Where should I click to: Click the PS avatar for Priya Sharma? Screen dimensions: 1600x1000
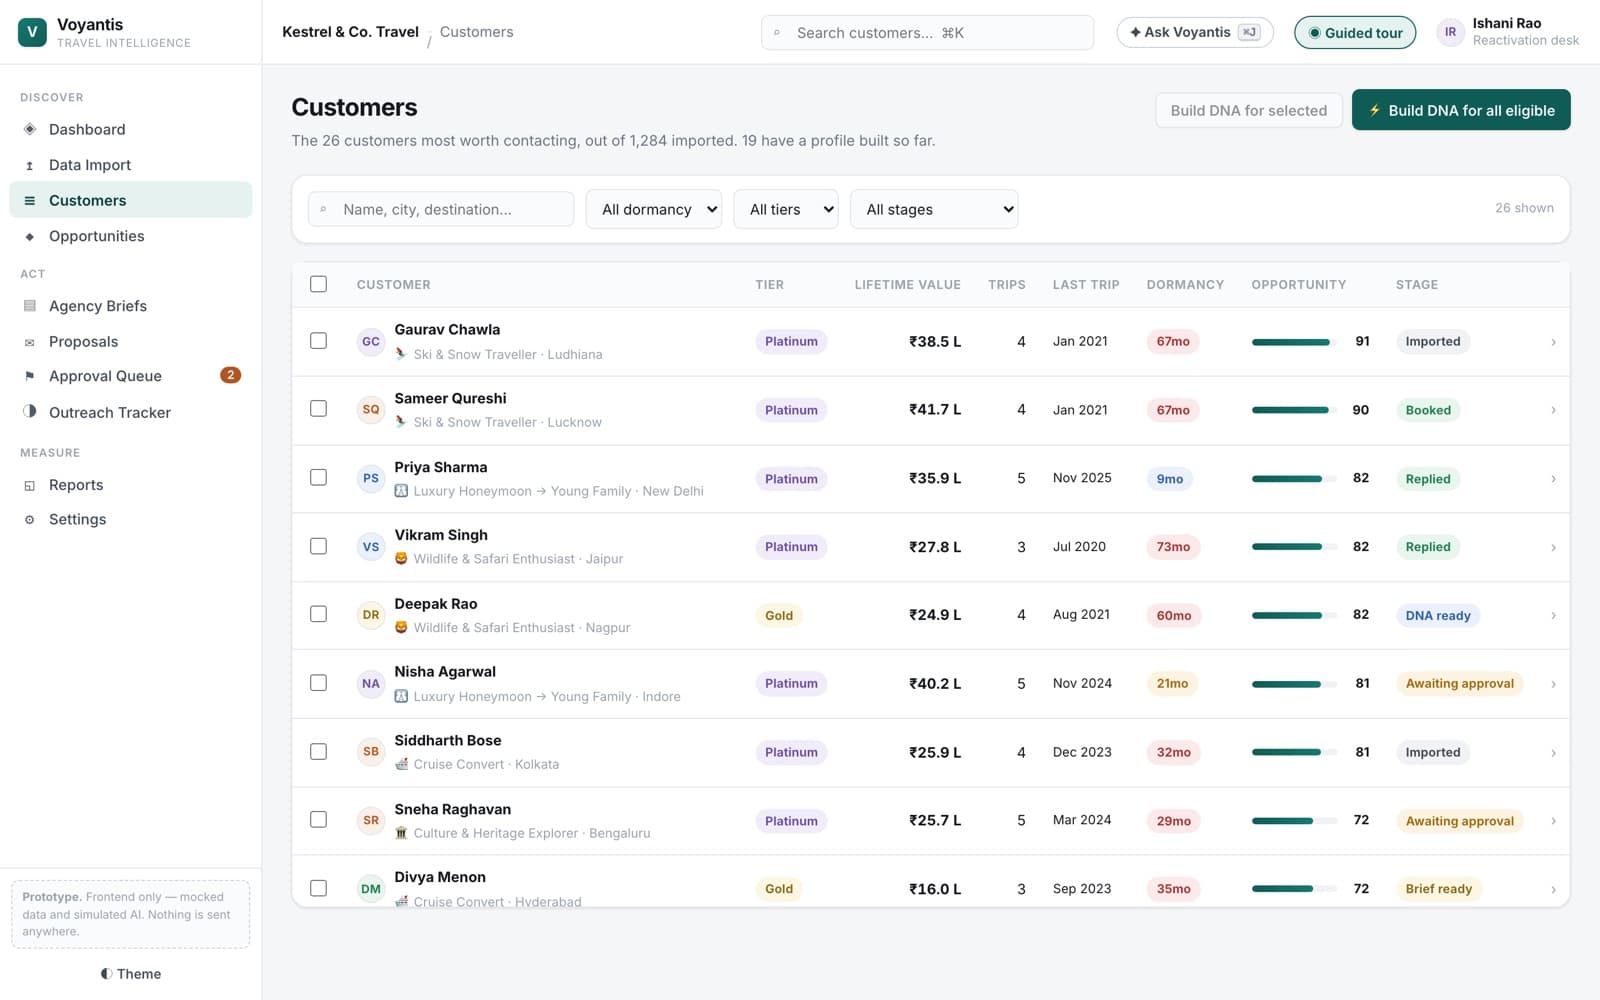pyautogui.click(x=371, y=478)
